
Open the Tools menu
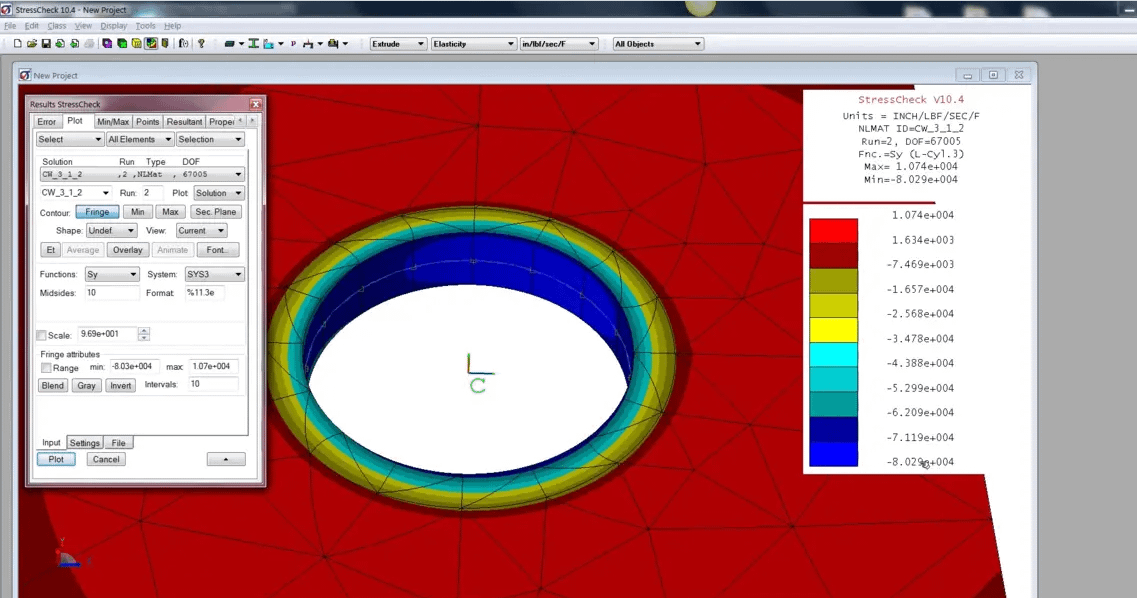144,25
